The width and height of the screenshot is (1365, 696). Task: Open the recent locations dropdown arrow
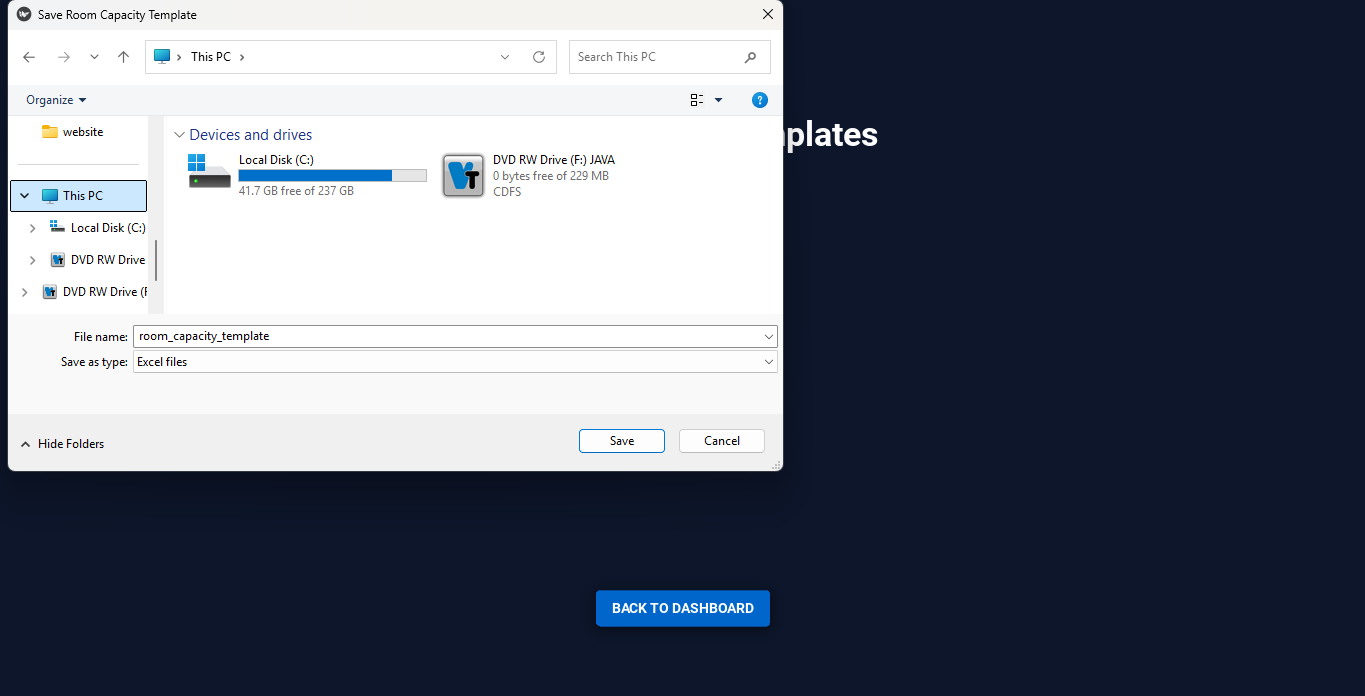coord(94,57)
